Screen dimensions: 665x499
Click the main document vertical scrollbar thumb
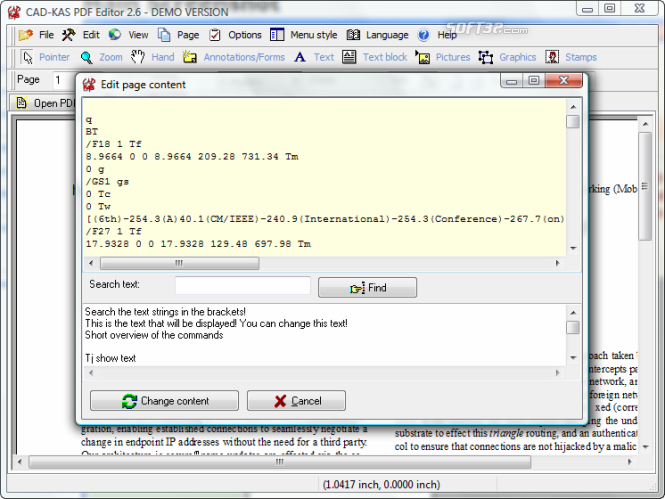point(645,186)
